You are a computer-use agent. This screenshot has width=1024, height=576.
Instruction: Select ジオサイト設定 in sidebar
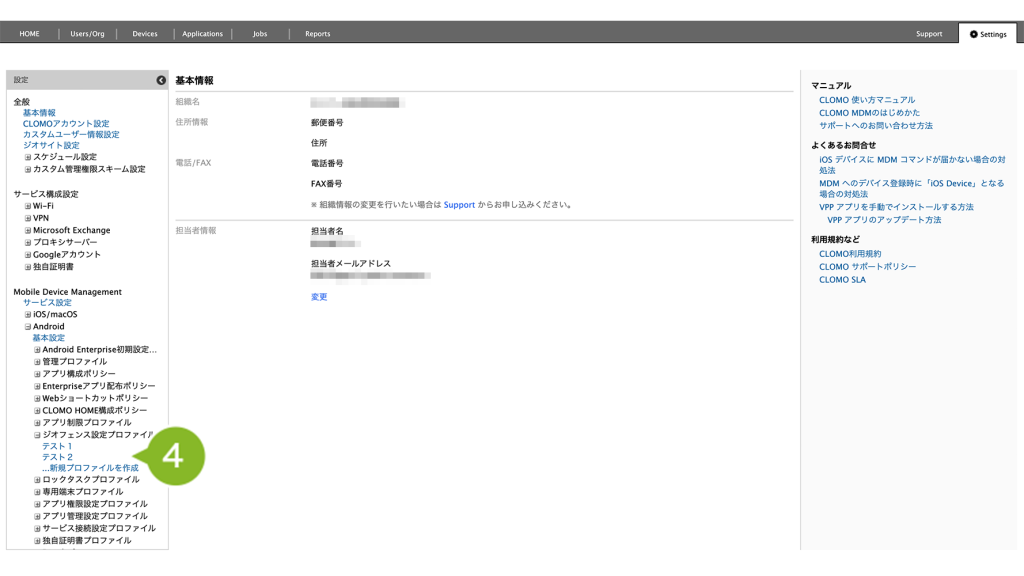pyautogui.click(x=51, y=145)
